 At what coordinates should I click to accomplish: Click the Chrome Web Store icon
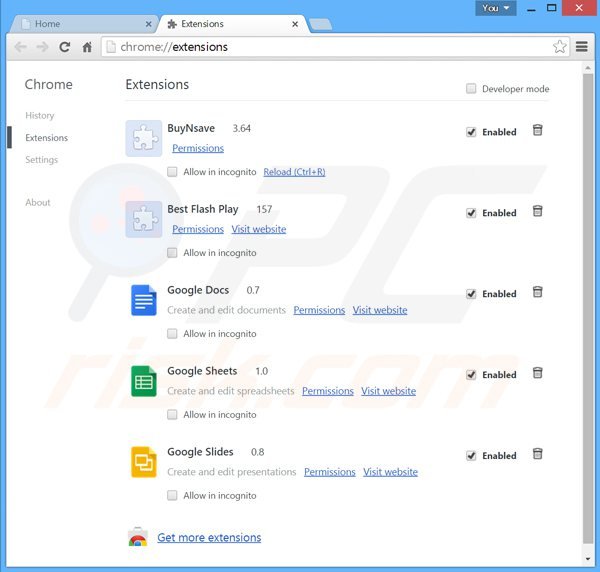pos(138,537)
